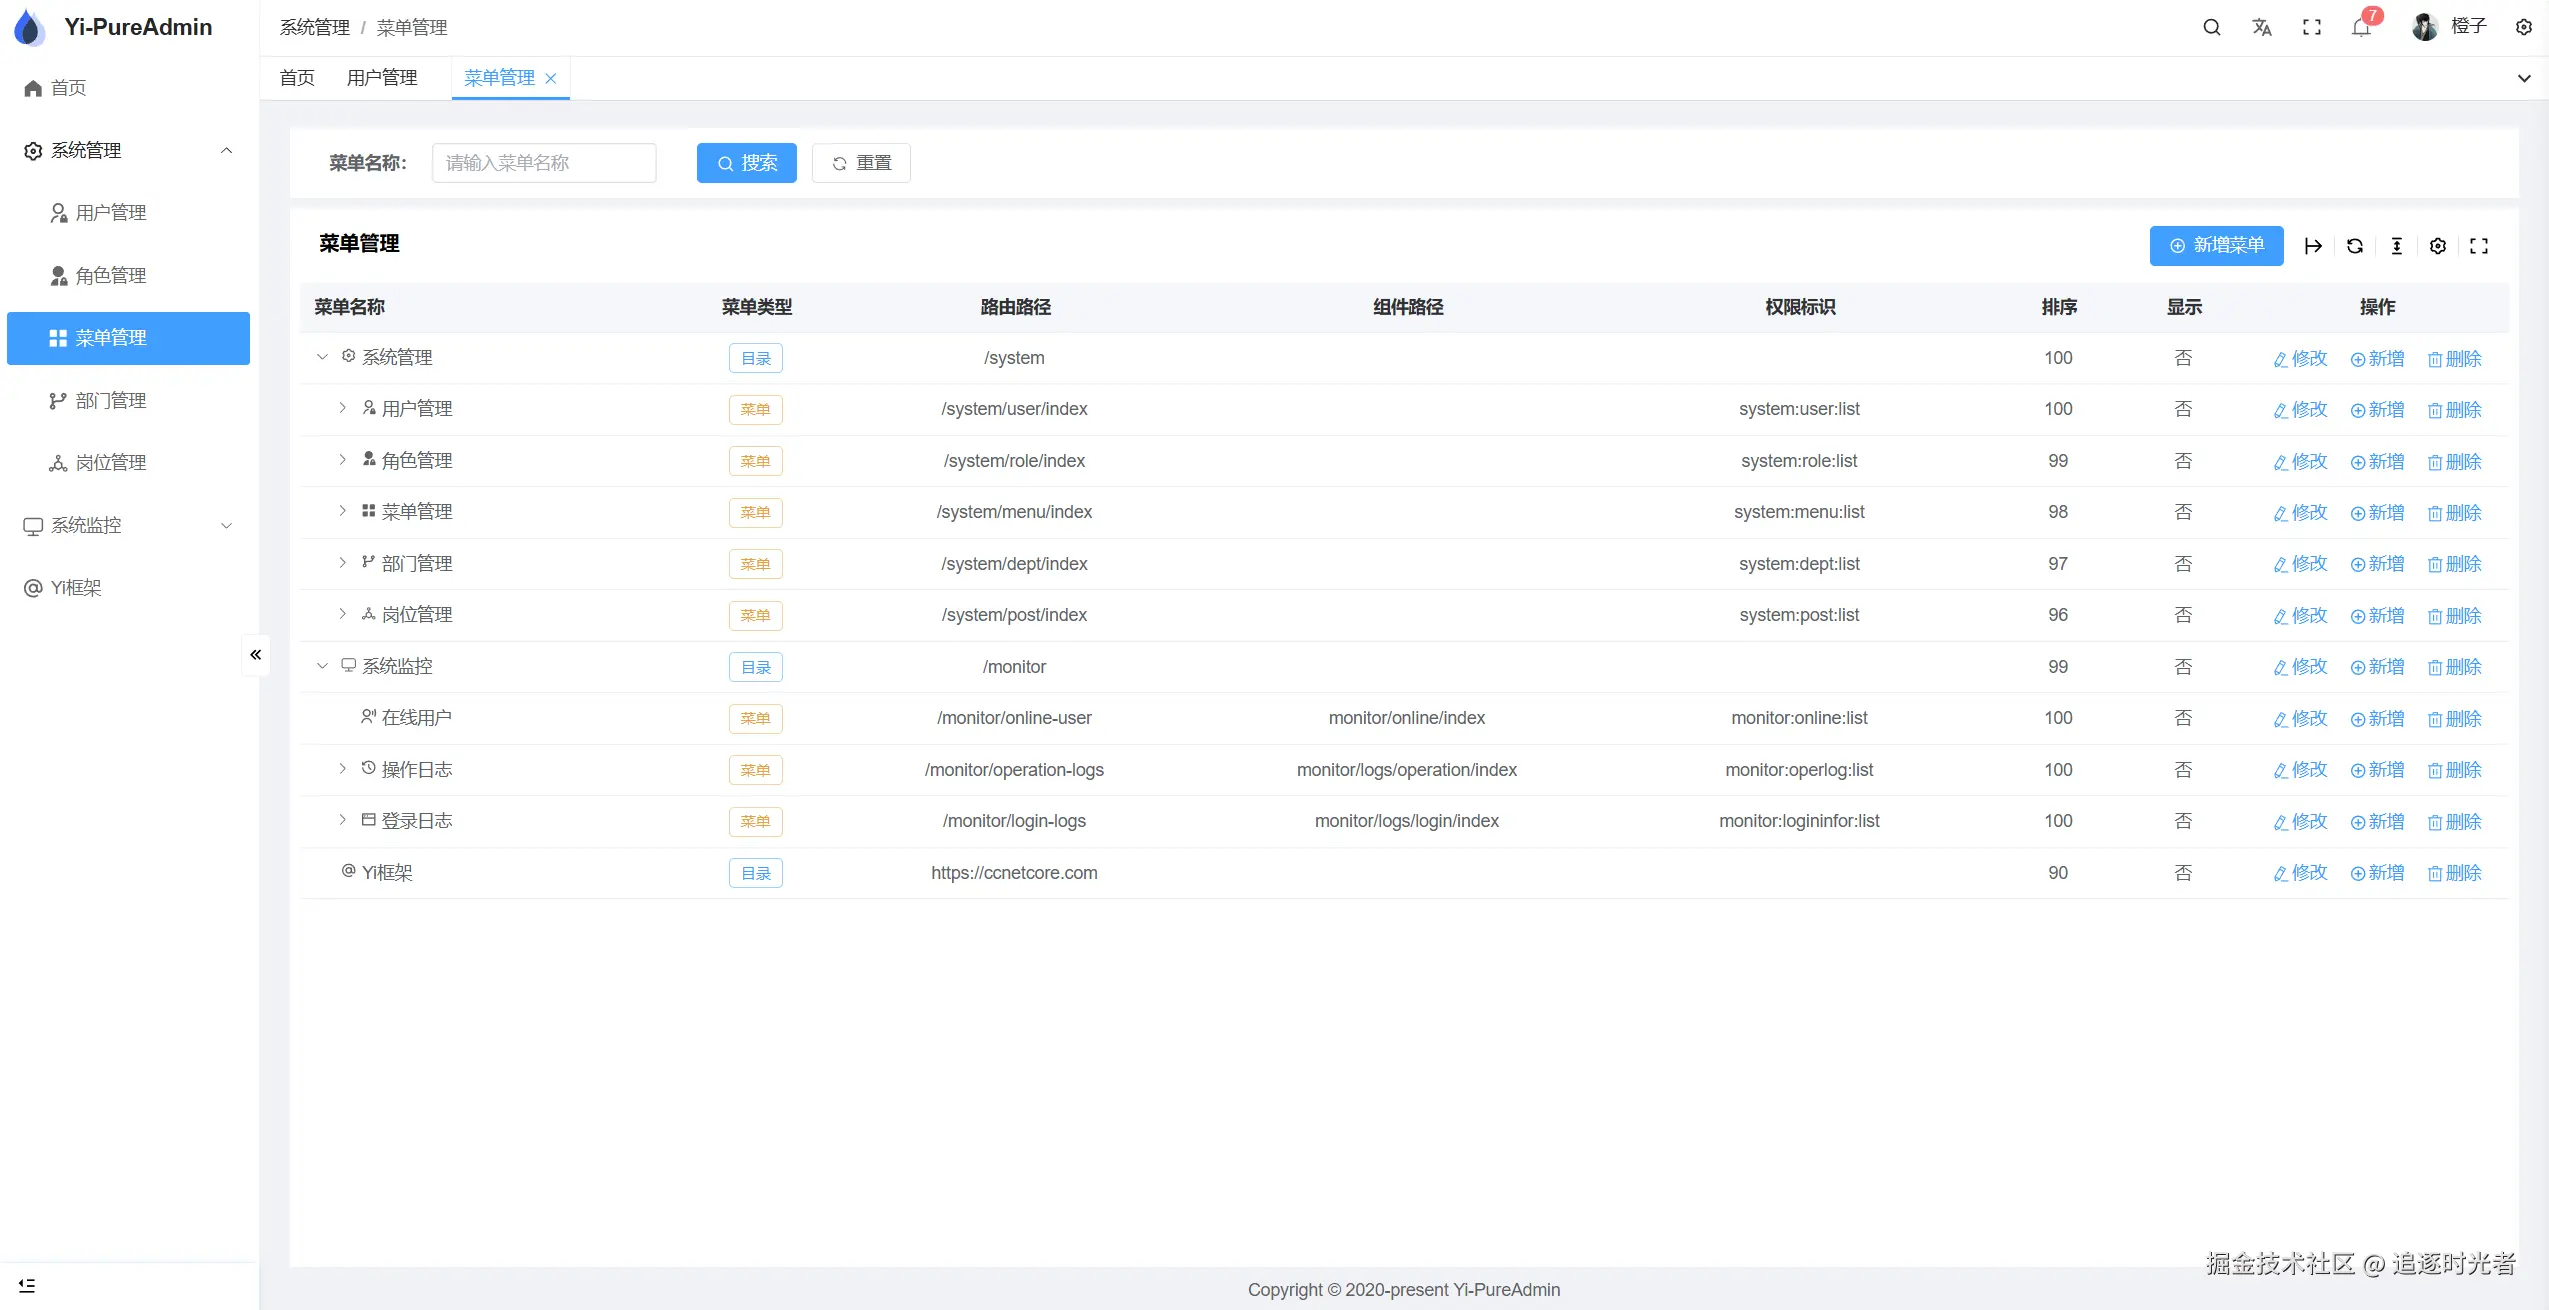The height and width of the screenshot is (1310, 2549).
Task: Switch to the 用户管理 tab
Action: [x=382, y=78]
